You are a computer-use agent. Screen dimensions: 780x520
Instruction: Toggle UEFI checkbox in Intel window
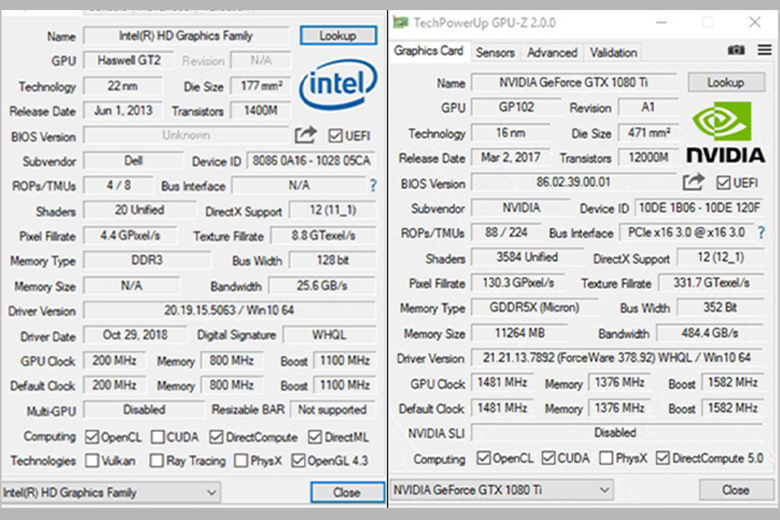(335, 135)
